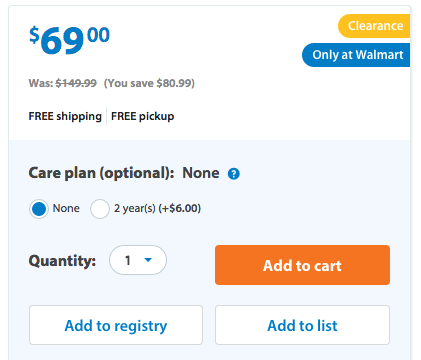This screenshot has height=360, width=421.
Task: Click the care plan help question mark icon
Action: (234, 174)
